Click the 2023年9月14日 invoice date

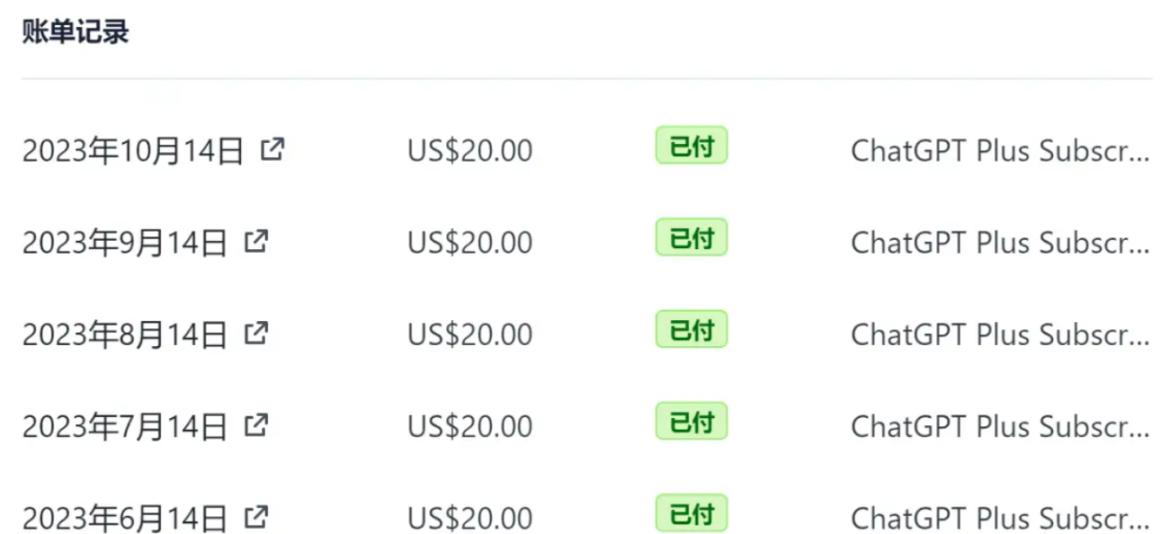pyautogui.click(x=124, y=243)
